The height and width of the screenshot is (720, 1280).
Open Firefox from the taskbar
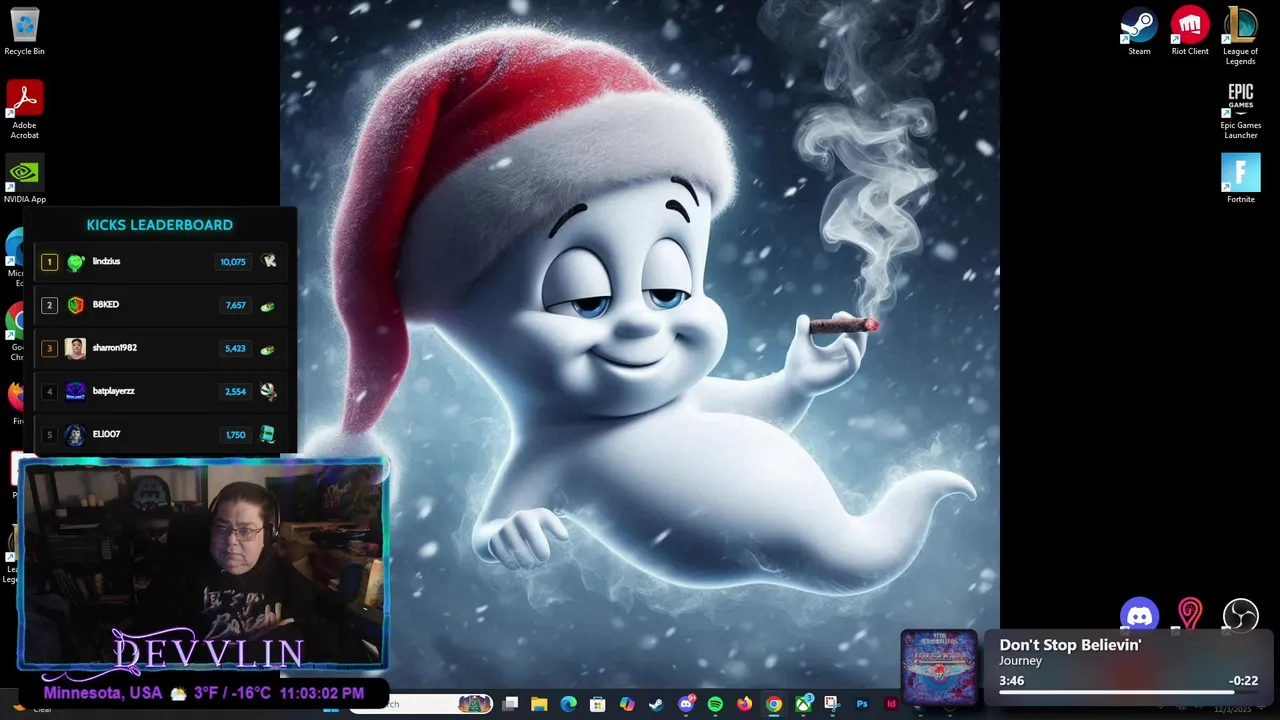click(744, 704)
